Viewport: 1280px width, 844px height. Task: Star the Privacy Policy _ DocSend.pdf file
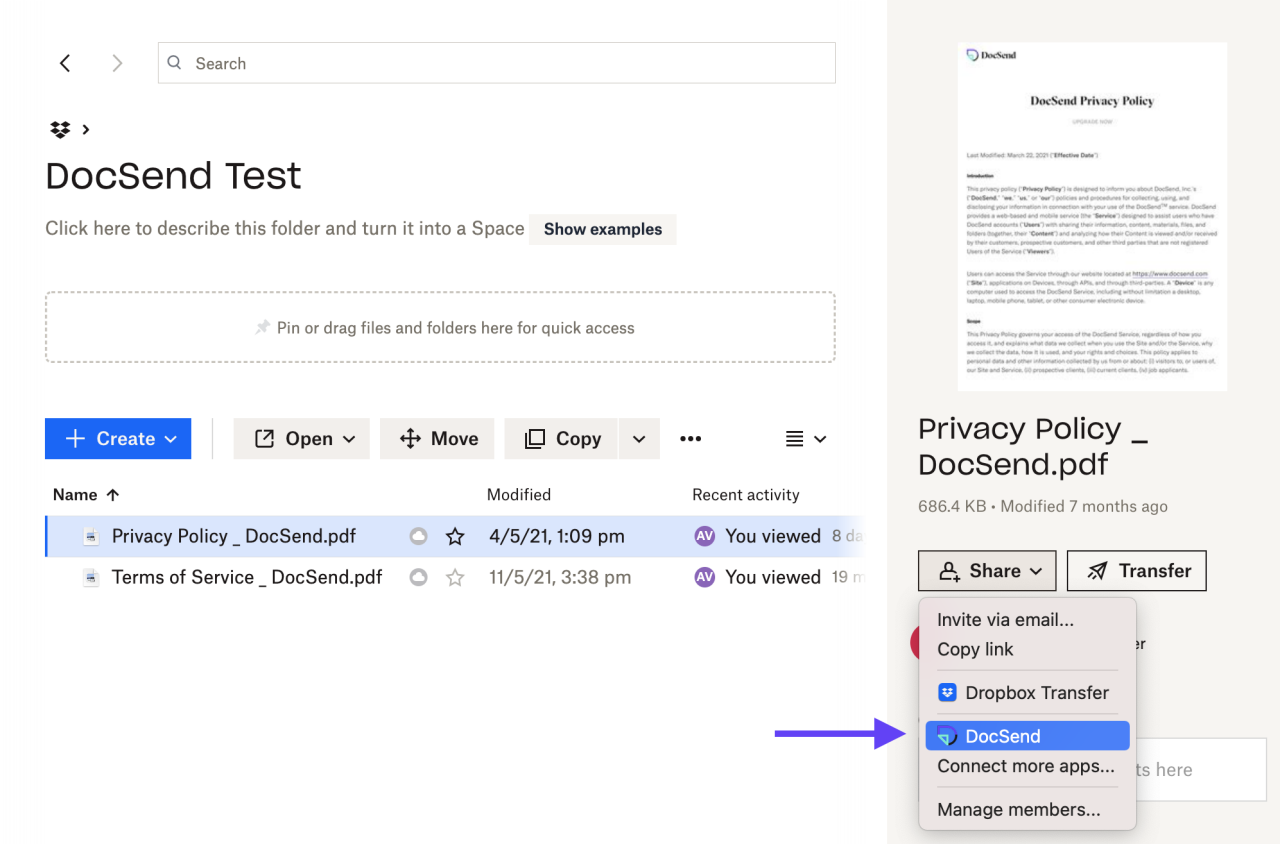click(455, 537)
